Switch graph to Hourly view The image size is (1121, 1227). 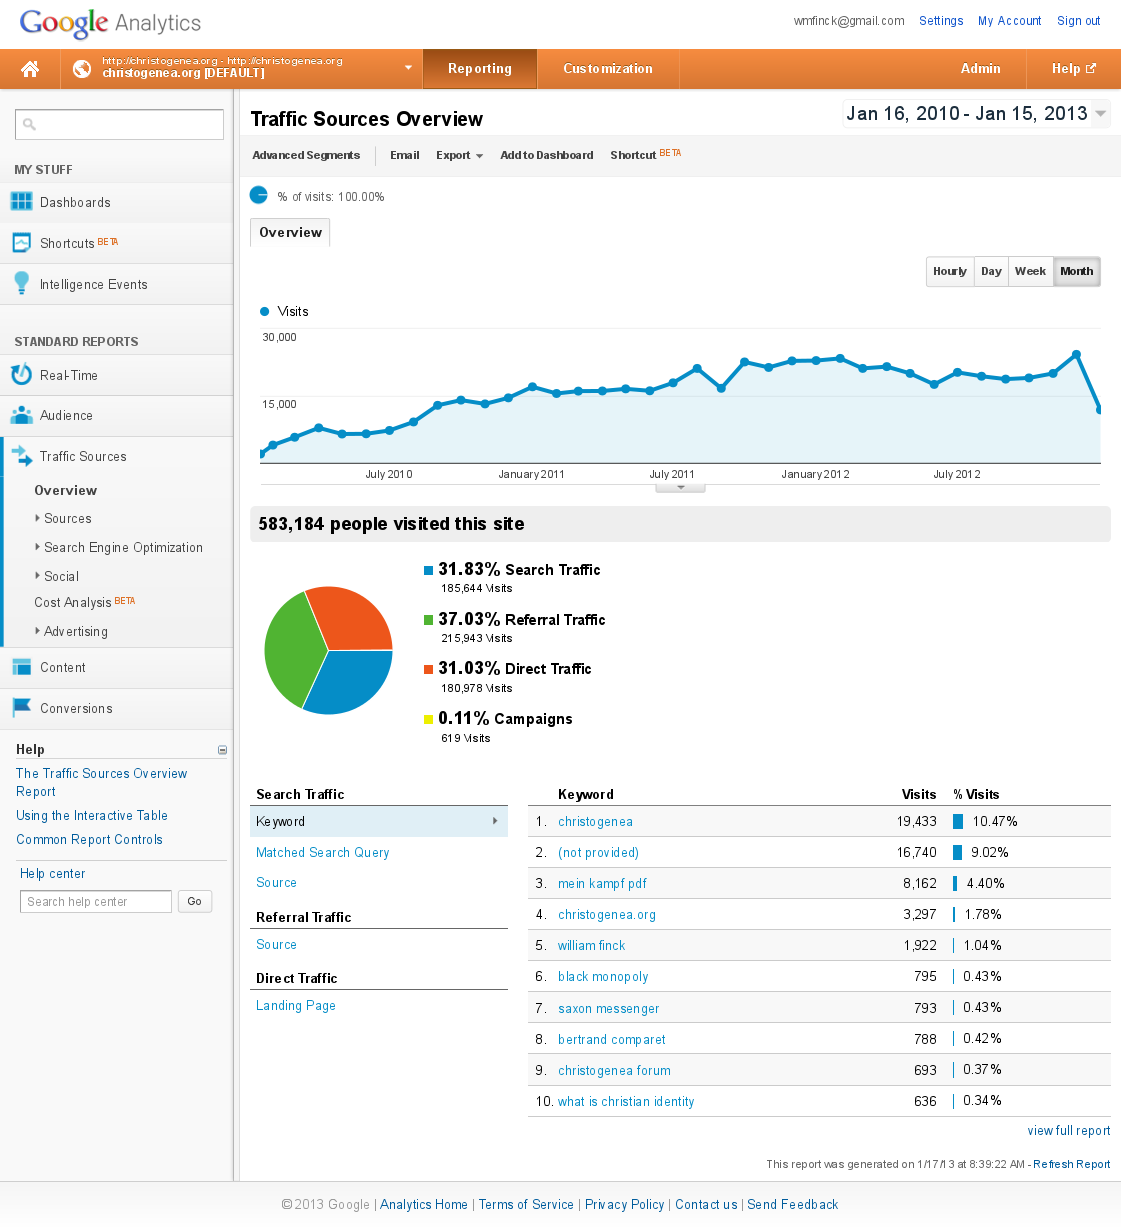[950, 272]
